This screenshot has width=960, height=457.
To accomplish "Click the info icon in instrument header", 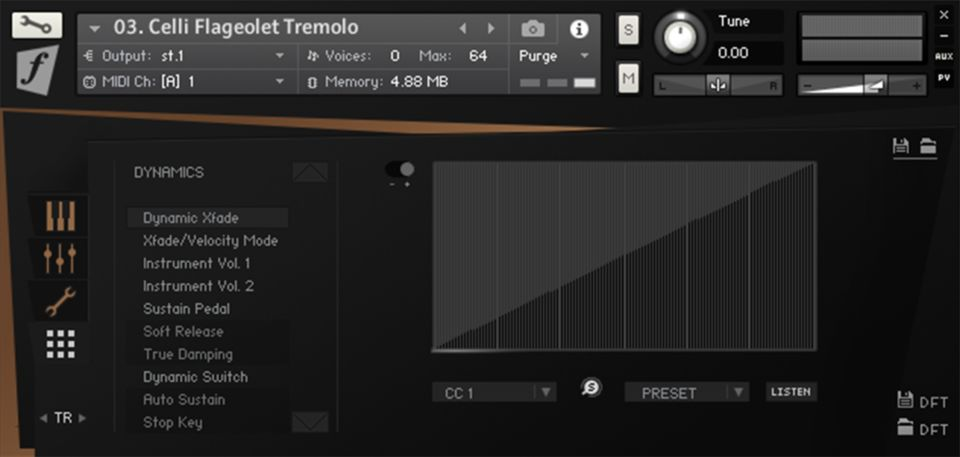I will pyautogui.click(x=579, y=28).
